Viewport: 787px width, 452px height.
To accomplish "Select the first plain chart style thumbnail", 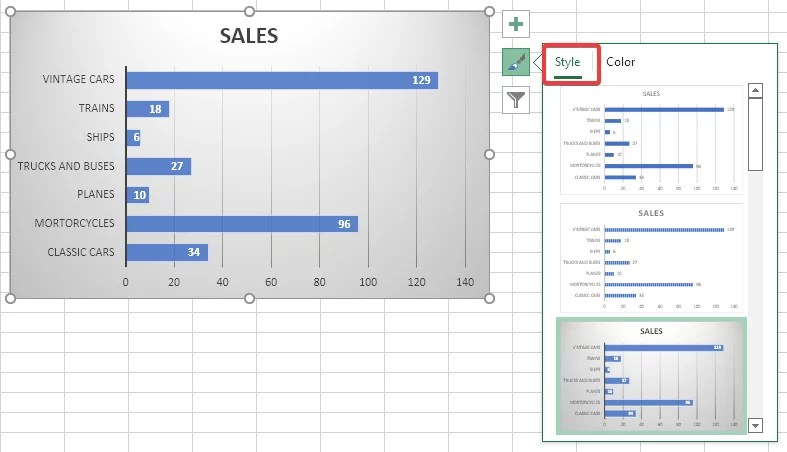I will pos(651,139).
